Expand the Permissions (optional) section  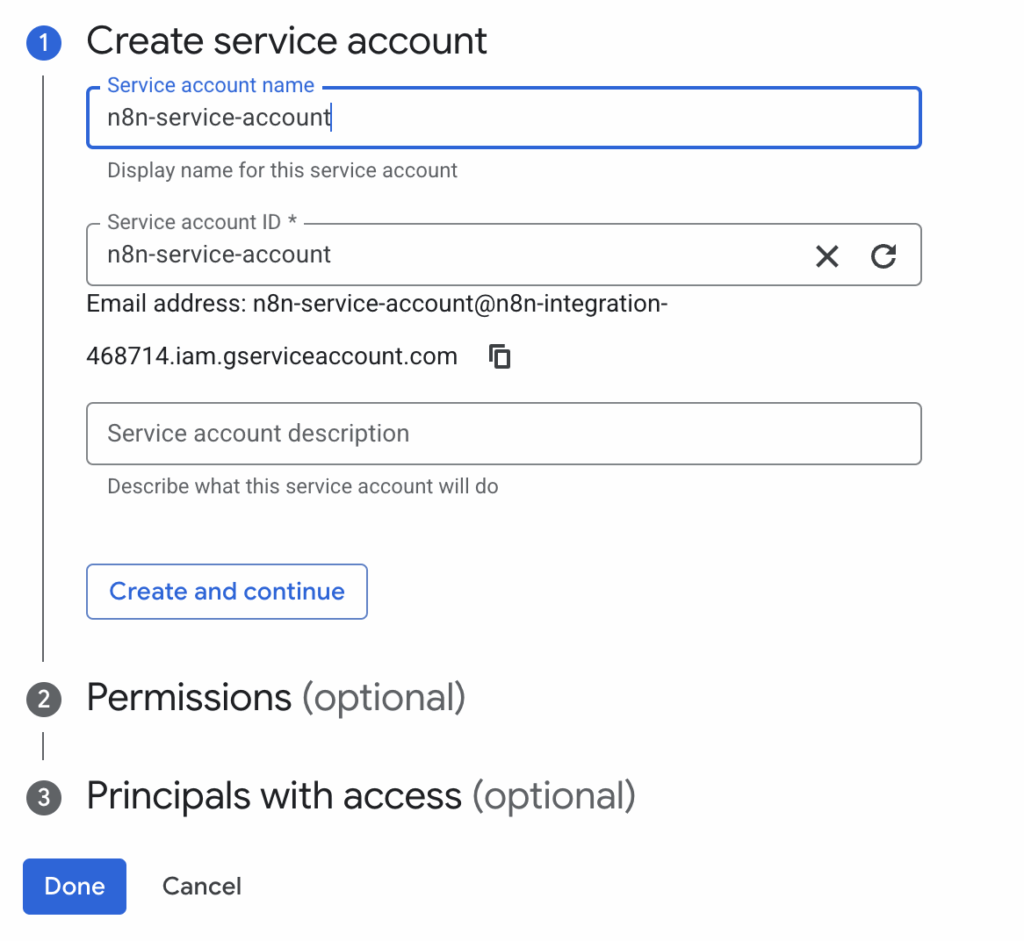(276, 697)
